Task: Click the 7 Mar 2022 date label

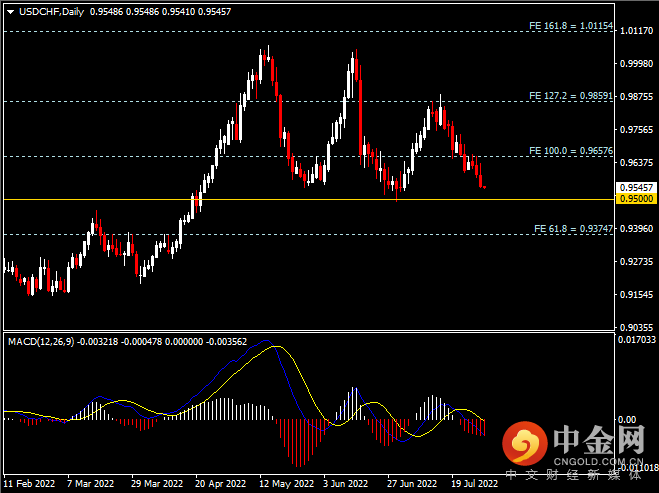Action: click(x=90, y=484)
